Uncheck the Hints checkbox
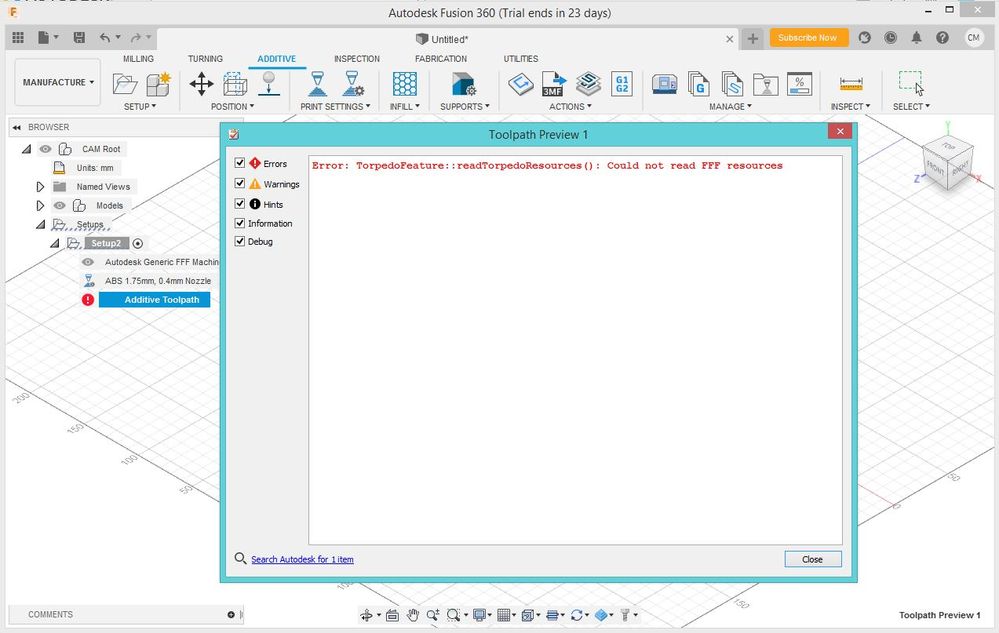The height and width of the screenshot is (633, 999). click(240, 204)
